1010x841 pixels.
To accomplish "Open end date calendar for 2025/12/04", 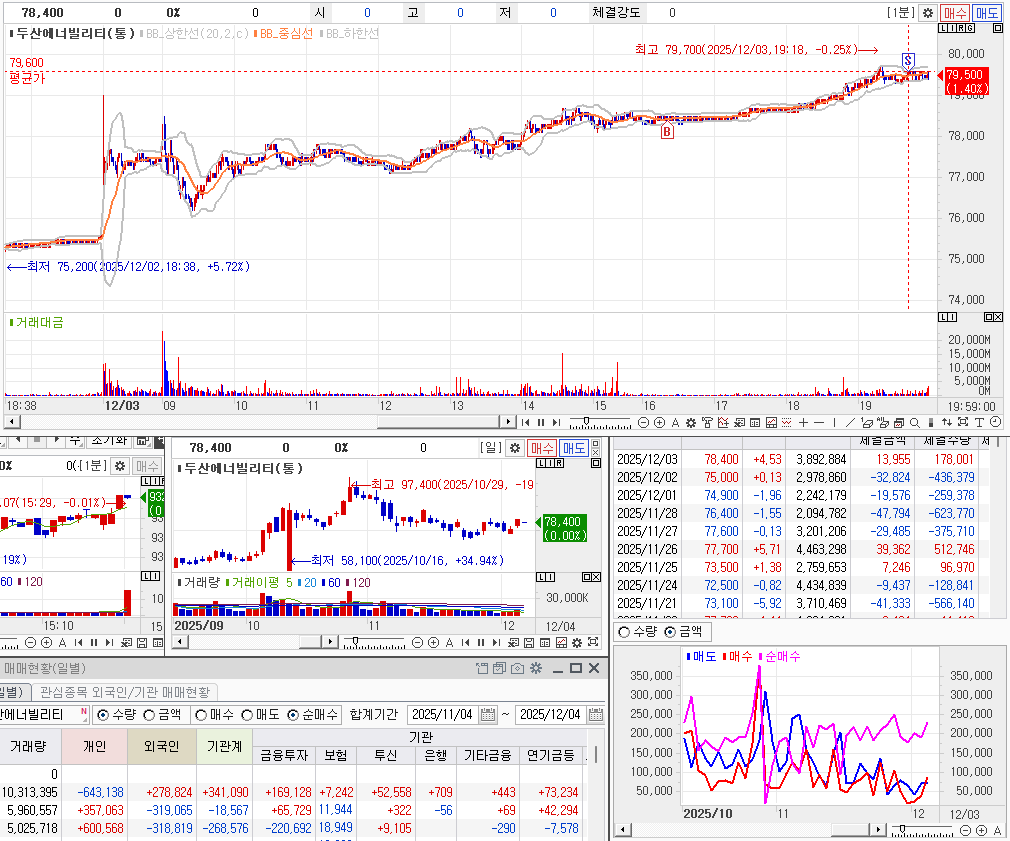I will coord(596,715).
